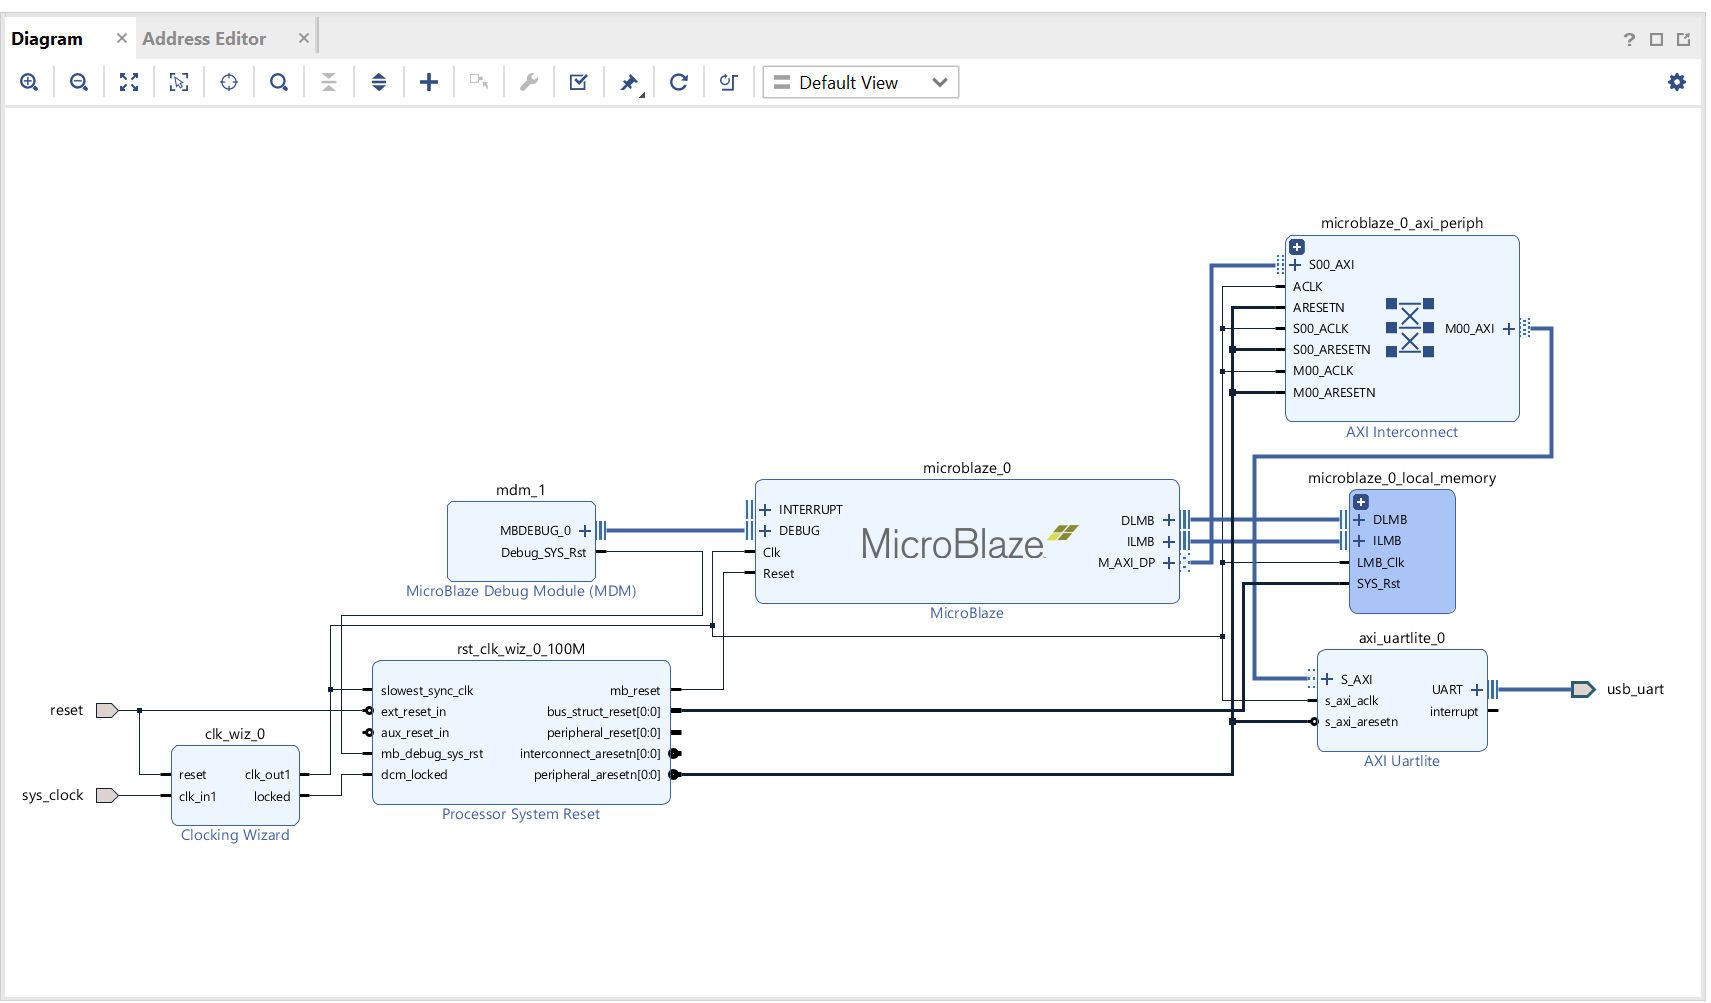Expand the MicroBlaze ILMB output interface

[1169, 542]
